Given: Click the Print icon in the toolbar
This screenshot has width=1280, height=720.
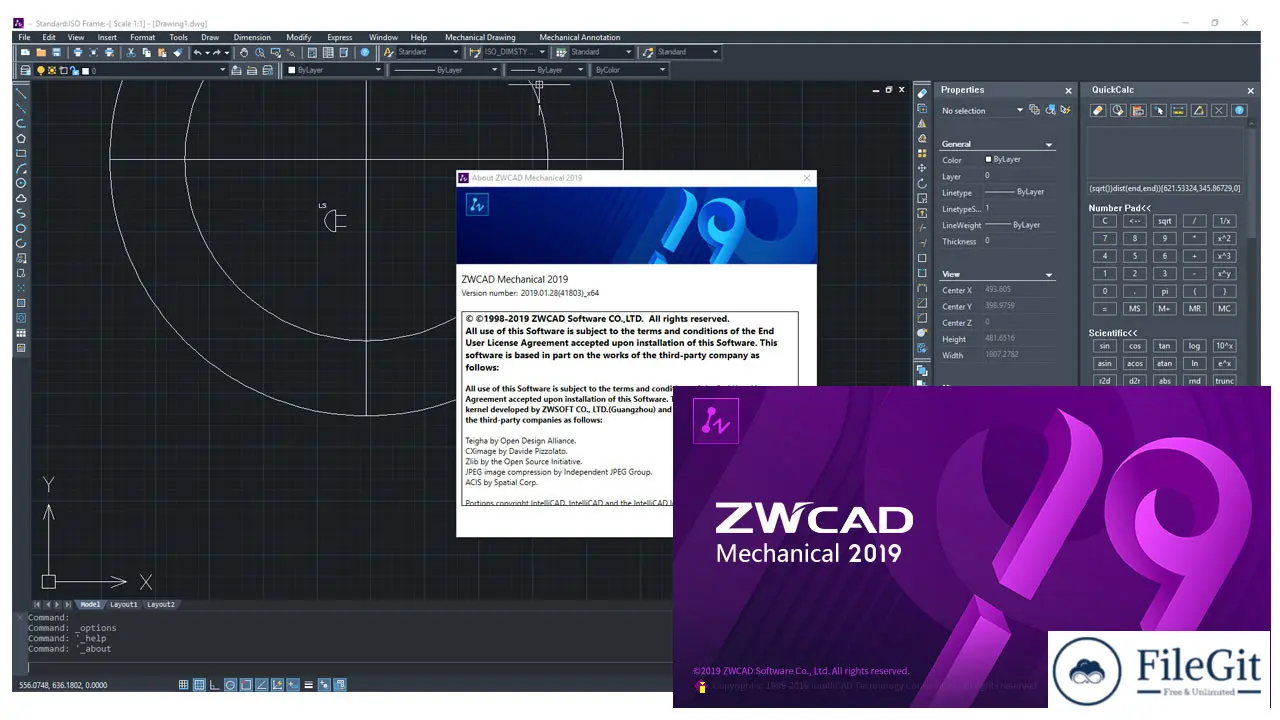Looking at the screenshot, I should (x=78, y=52).
